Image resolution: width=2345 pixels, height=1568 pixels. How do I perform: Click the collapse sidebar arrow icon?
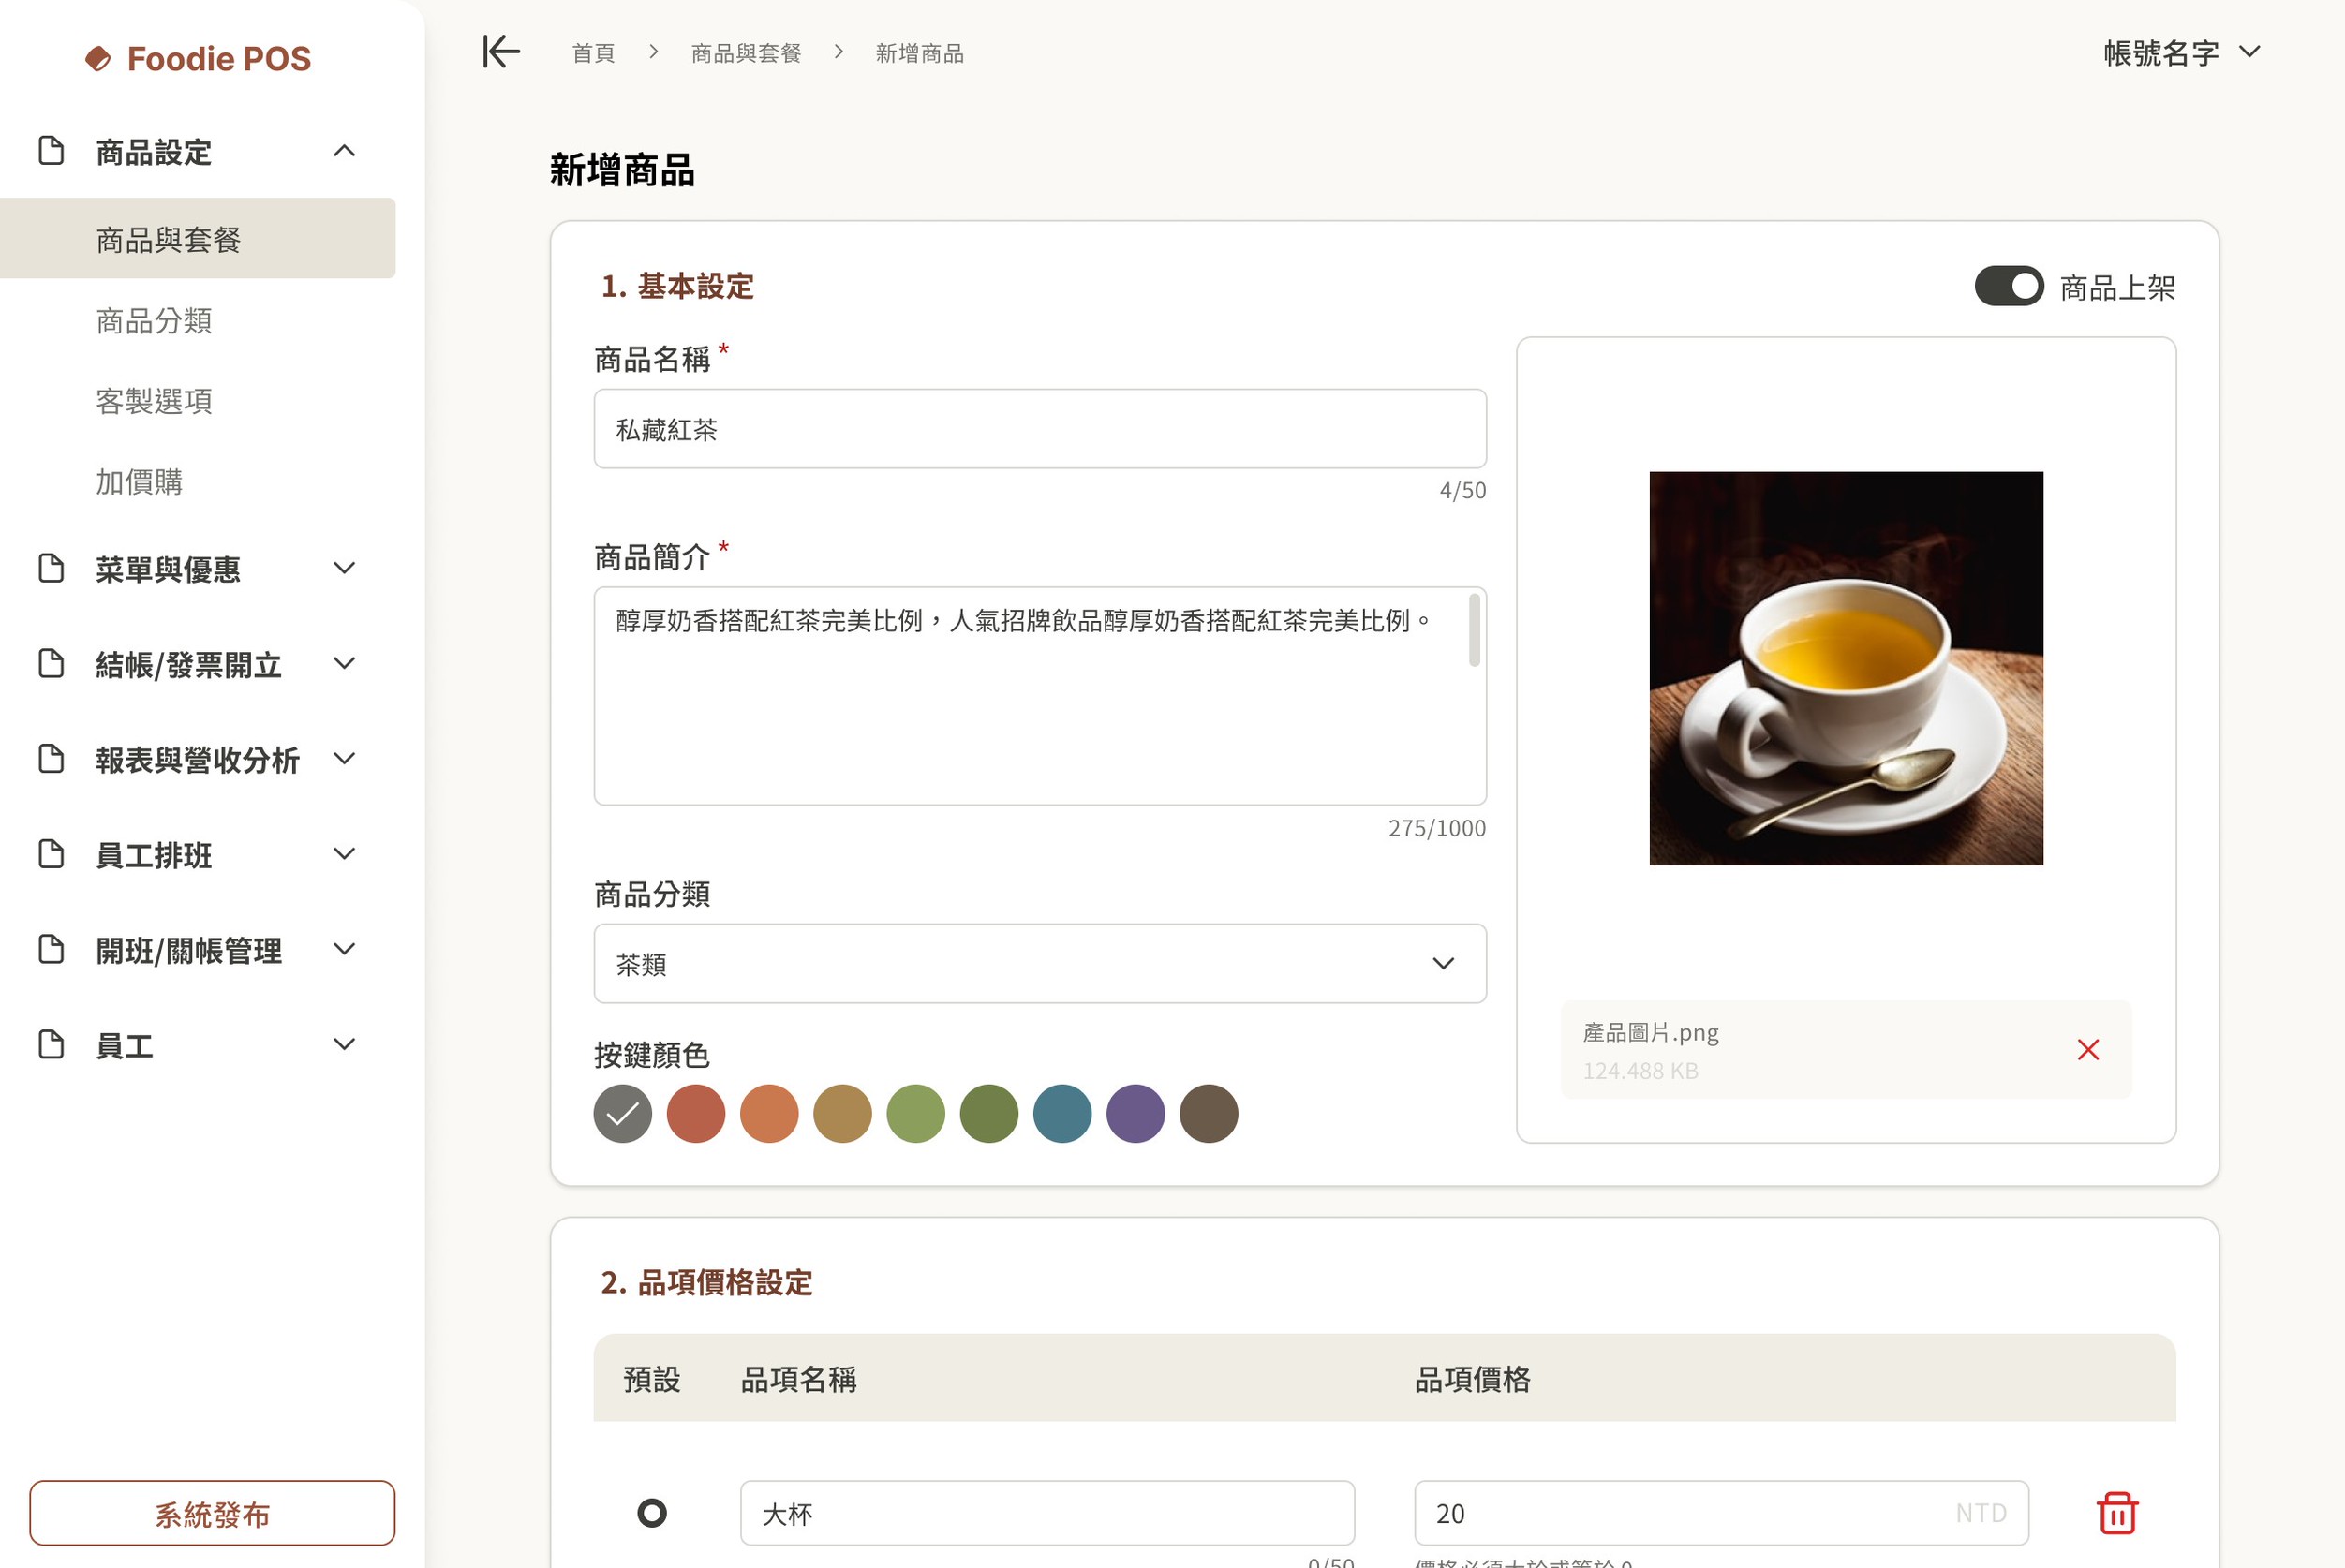pos(501,51)
